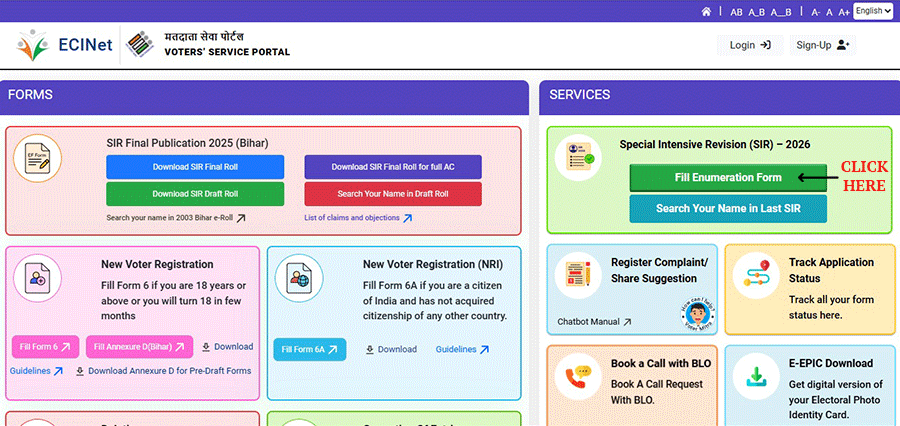Click the home icon in top bar
The width and height of the screenshot is (900, 426).
coord(707,12)
